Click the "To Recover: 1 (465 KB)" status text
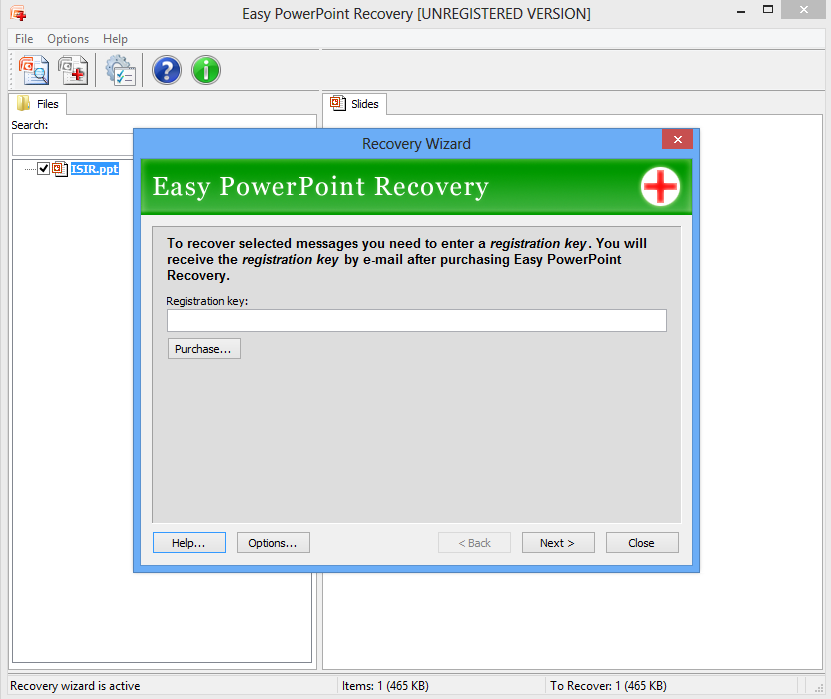This screenshot has width=831, height=699. 608,686
